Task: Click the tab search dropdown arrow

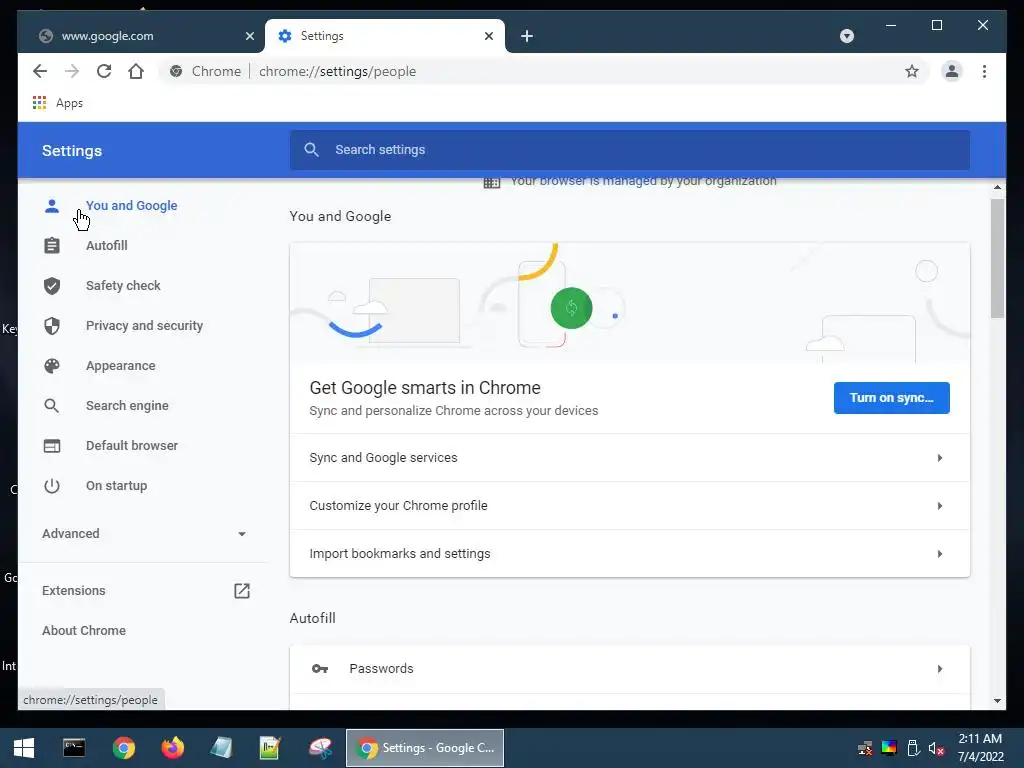Action: tap(846, 36)
